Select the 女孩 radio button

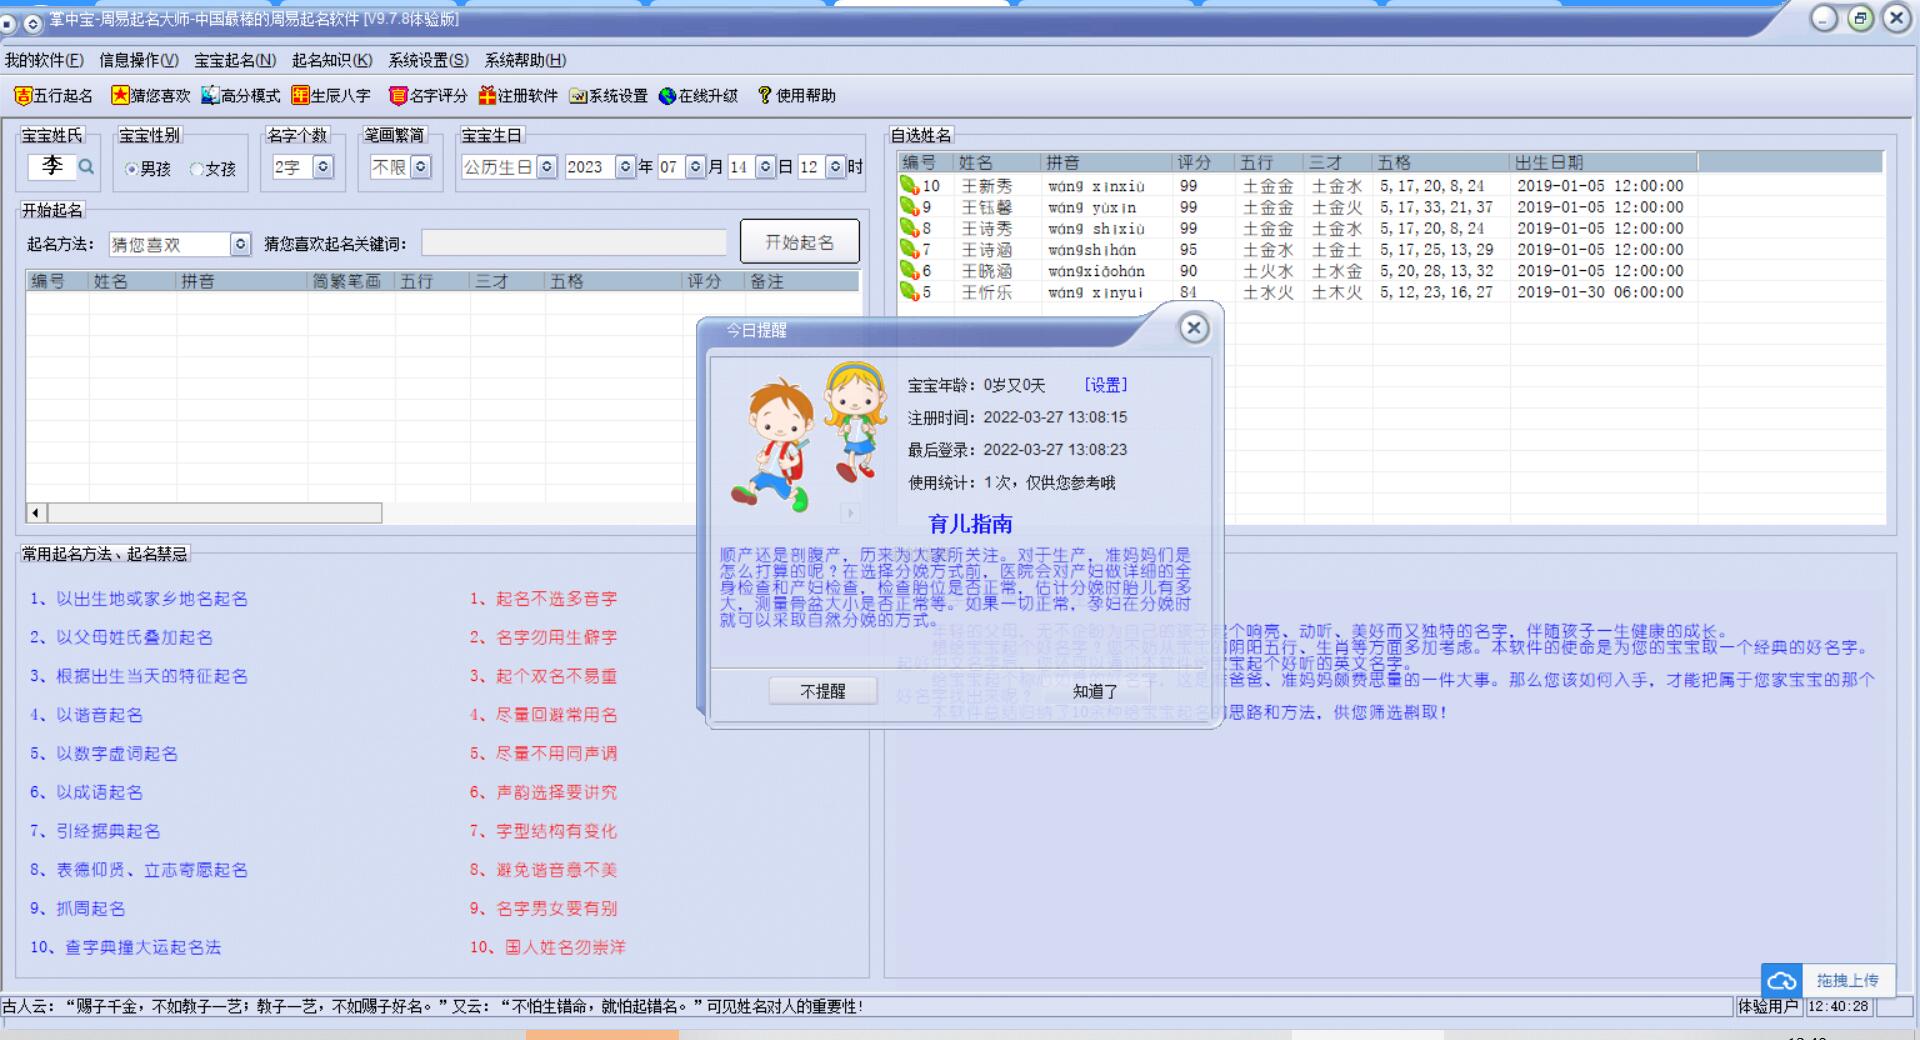tap(197, 169)
